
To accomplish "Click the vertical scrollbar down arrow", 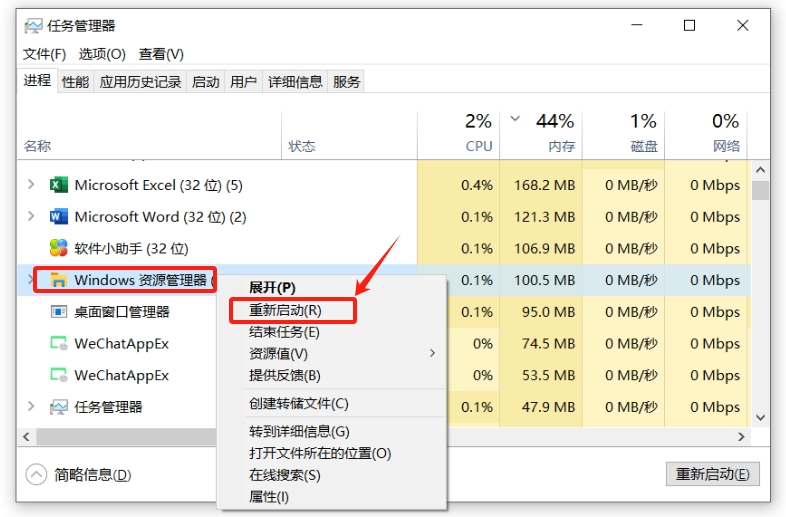I will [x=760, y=417].
